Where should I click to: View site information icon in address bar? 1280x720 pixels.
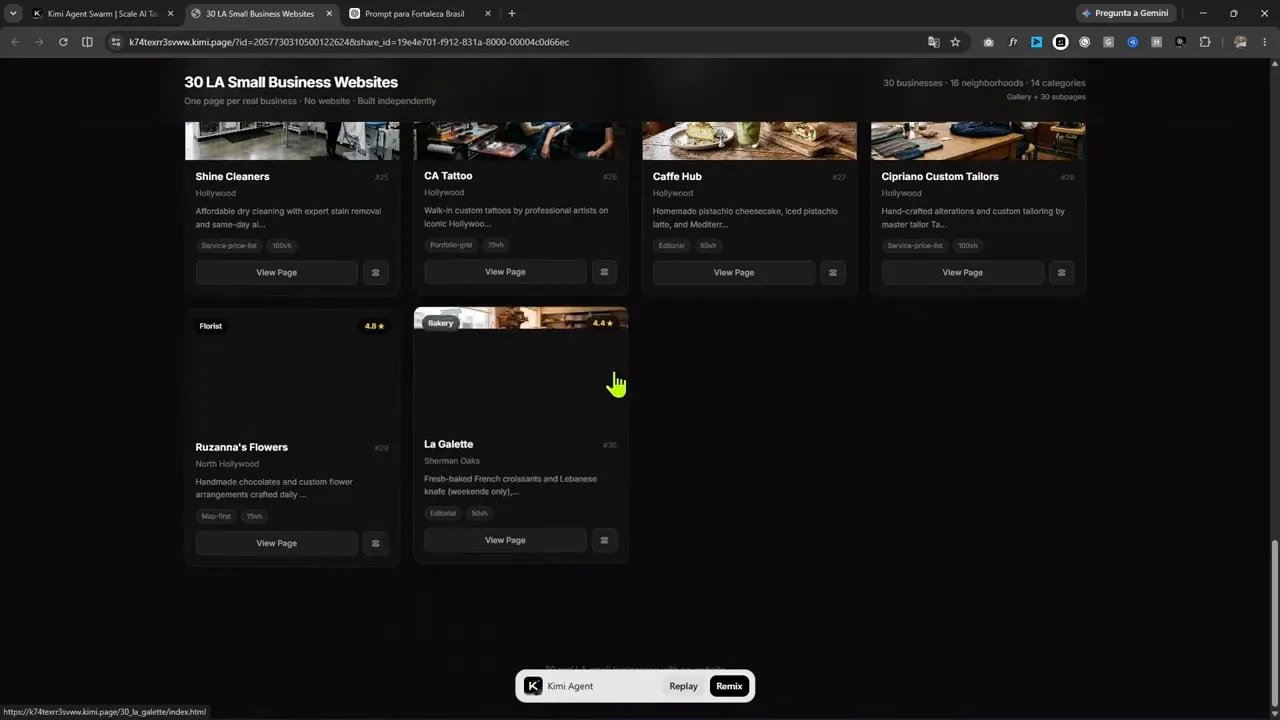click(116, 42)
